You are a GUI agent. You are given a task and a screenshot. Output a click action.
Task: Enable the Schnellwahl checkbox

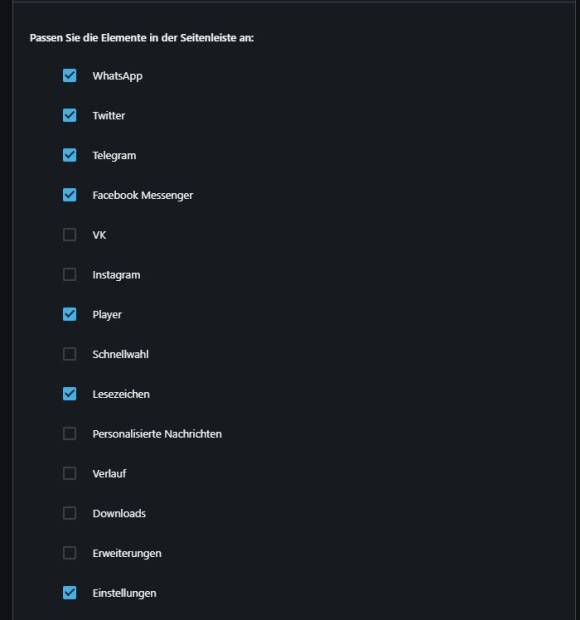70,354
